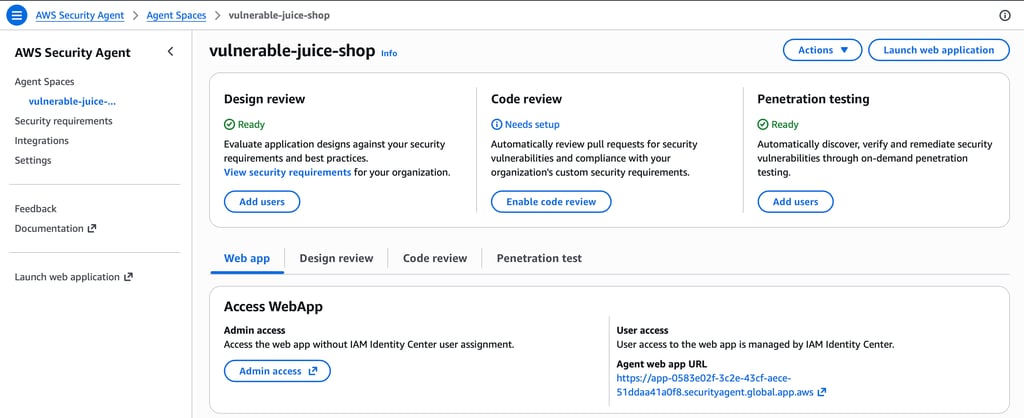Click the Needs setup status icon

tap(497, 125)
